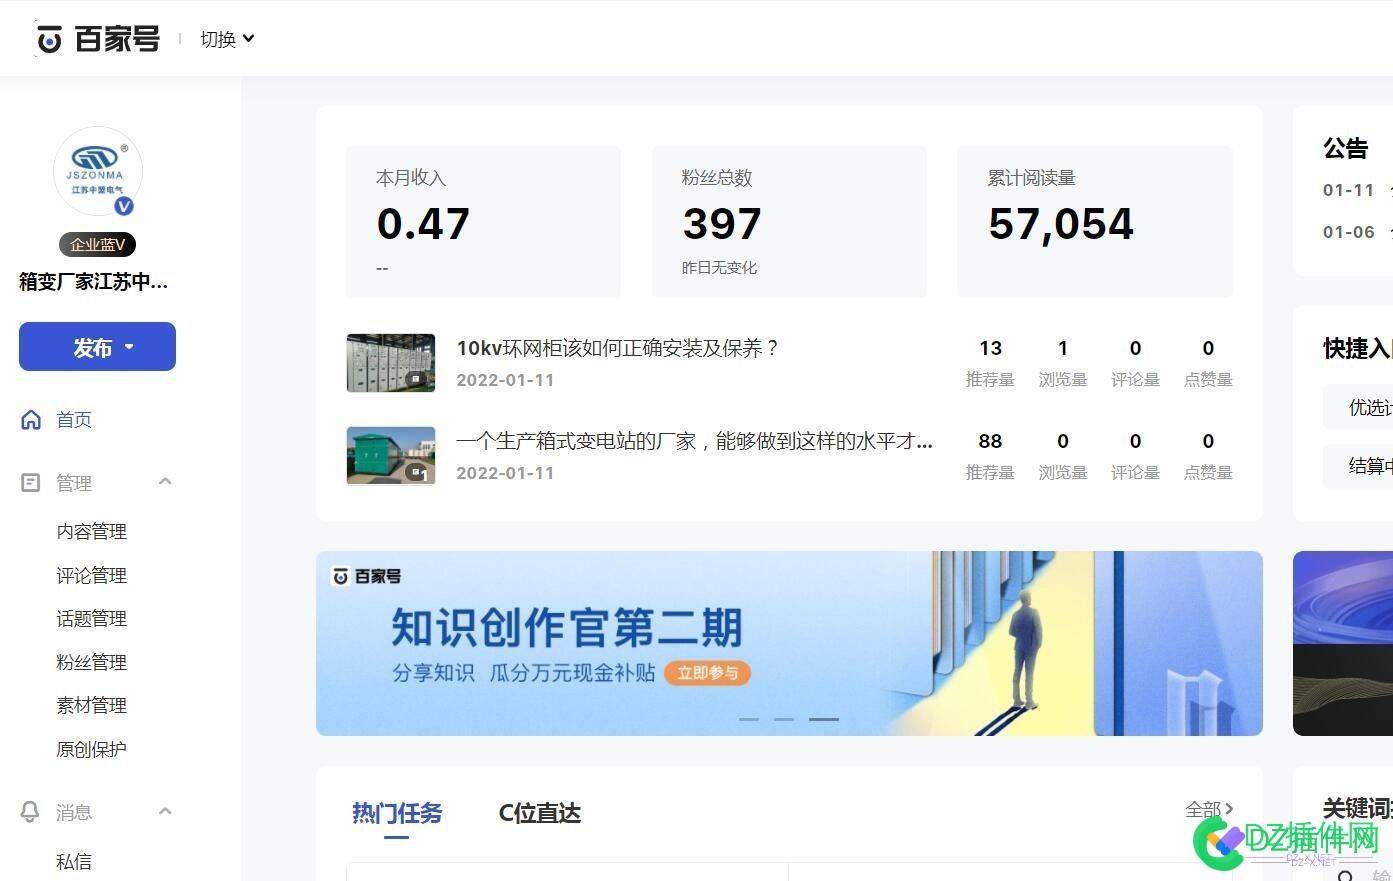The image size is (1393, 881).
Task: Click the JSZONMA account avatar
Action: point(97,171)
